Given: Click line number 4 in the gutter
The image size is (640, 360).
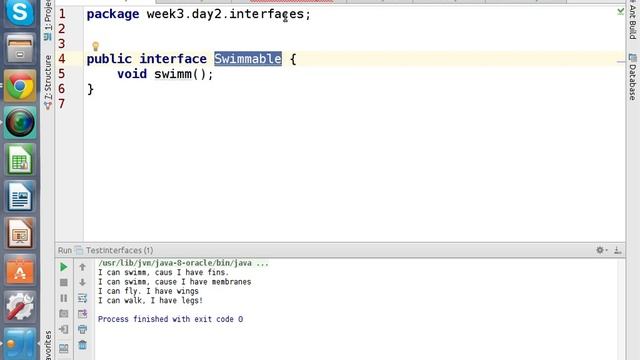Looking at the screenshot, I should 62,59.
